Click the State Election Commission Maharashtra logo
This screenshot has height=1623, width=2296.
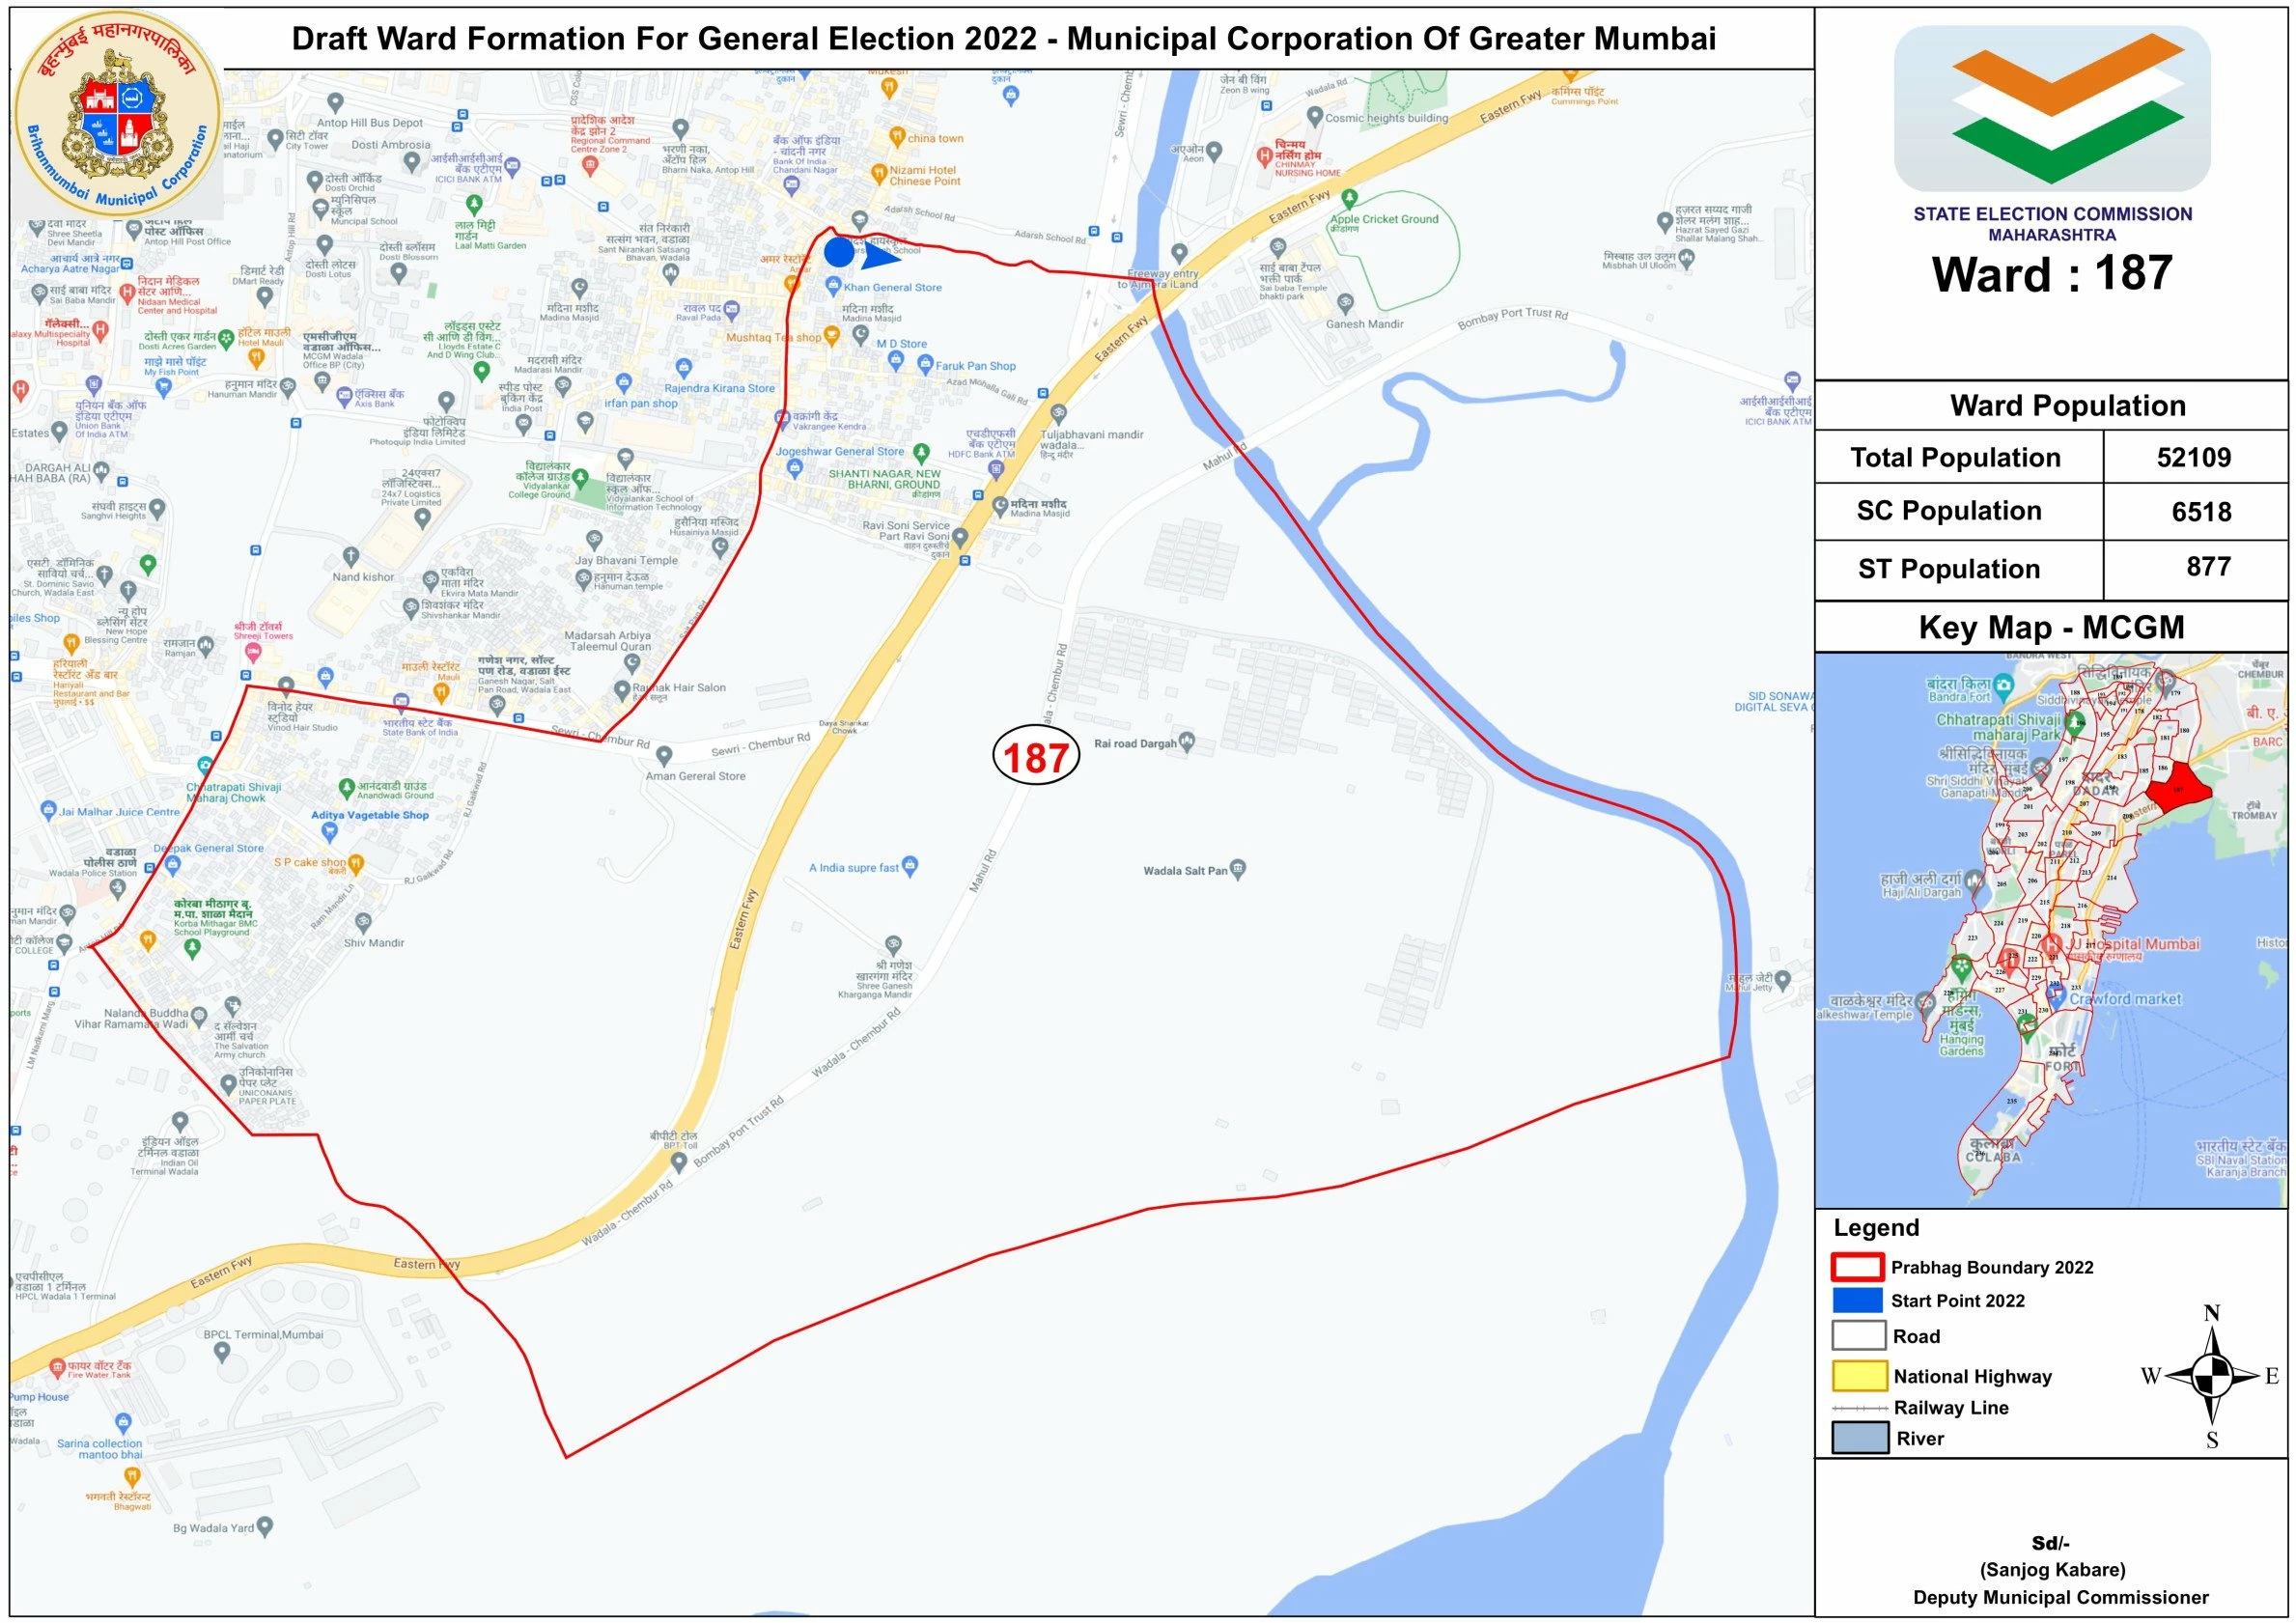pos(2051,108)
